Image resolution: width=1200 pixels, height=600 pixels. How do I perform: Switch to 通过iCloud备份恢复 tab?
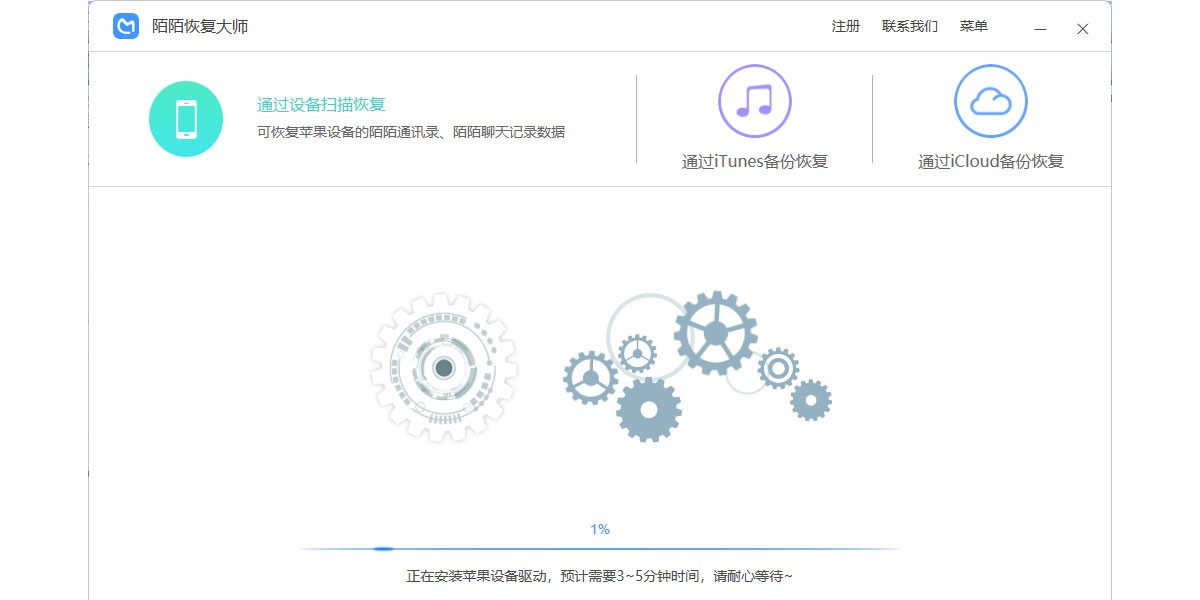[x=991, y=161]
